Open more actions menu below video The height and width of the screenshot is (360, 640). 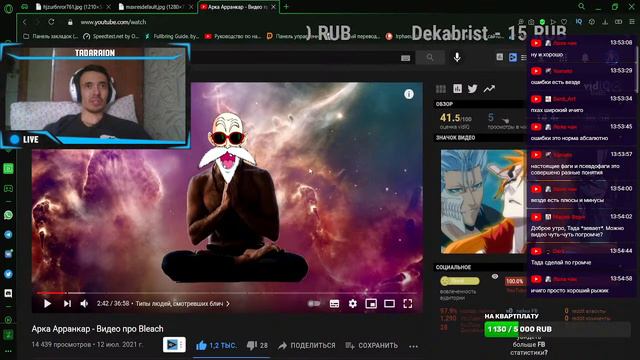413,346
